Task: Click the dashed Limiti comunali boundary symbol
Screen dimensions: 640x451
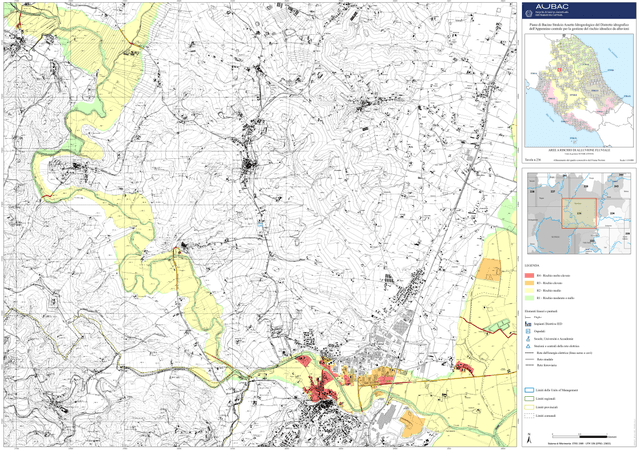Action: coord(529,416)
